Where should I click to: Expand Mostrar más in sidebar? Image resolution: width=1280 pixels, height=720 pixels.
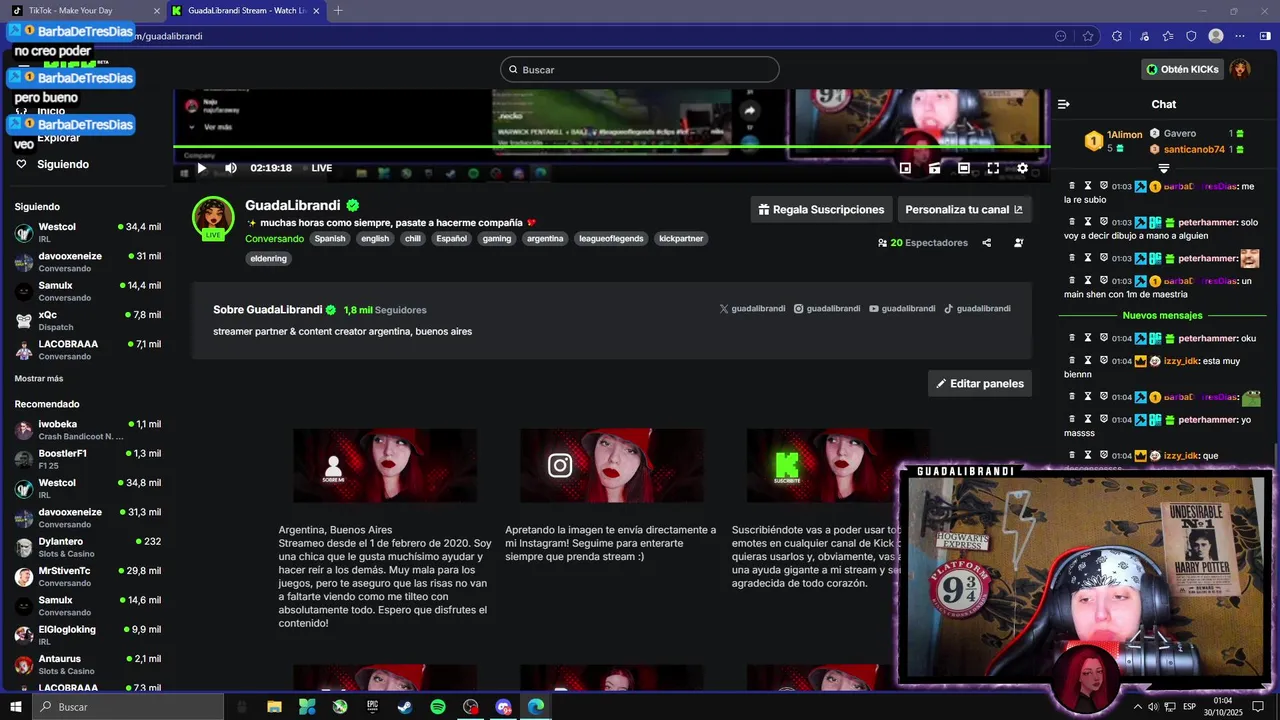[39, 379]
